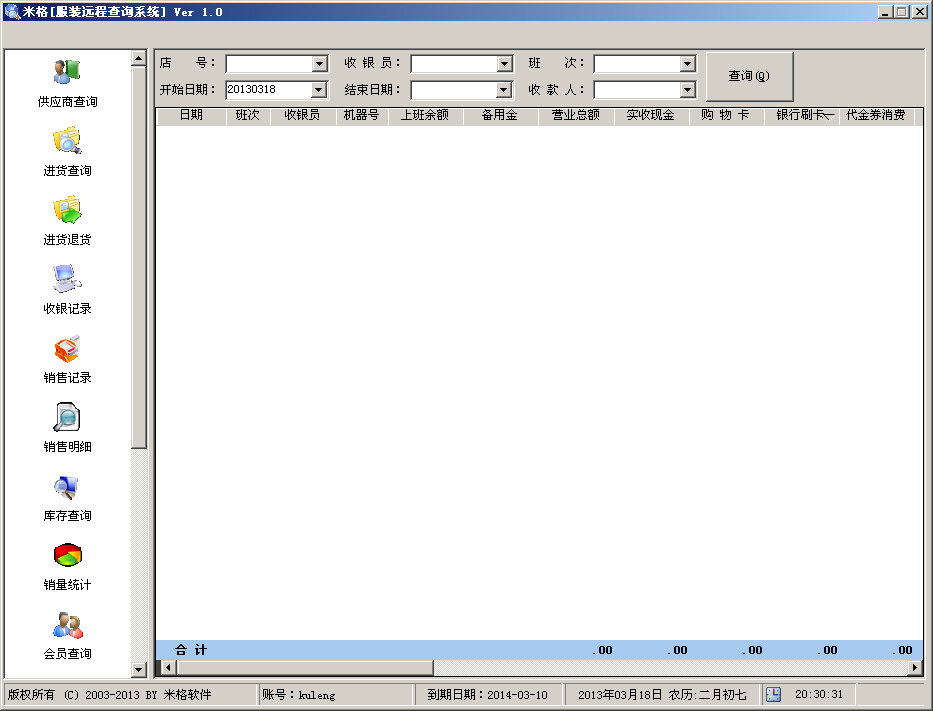Click table horizontal scroll right arrow
This screenshot has height=711, width=933.
click(915, 668)
